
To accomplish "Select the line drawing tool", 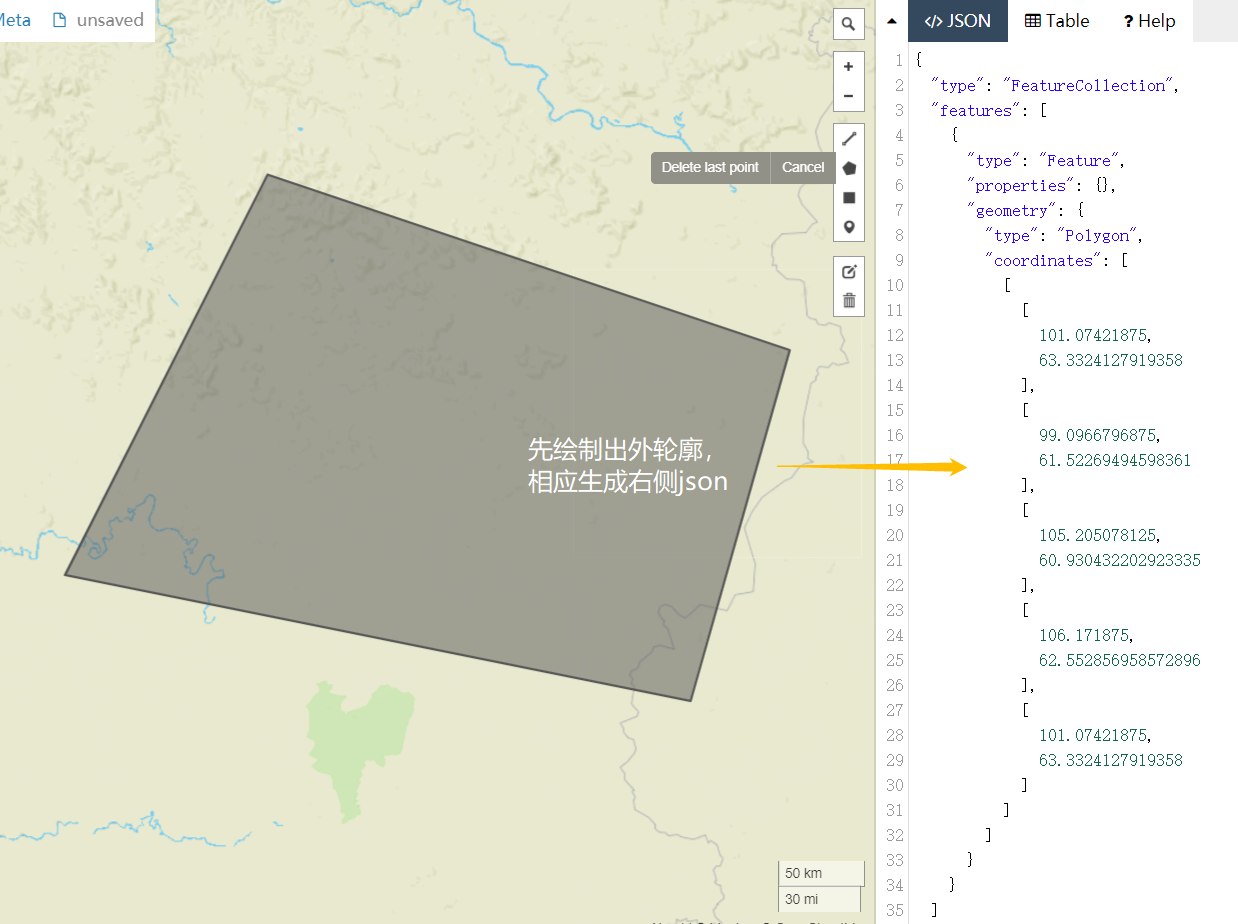I will (848, 138).
